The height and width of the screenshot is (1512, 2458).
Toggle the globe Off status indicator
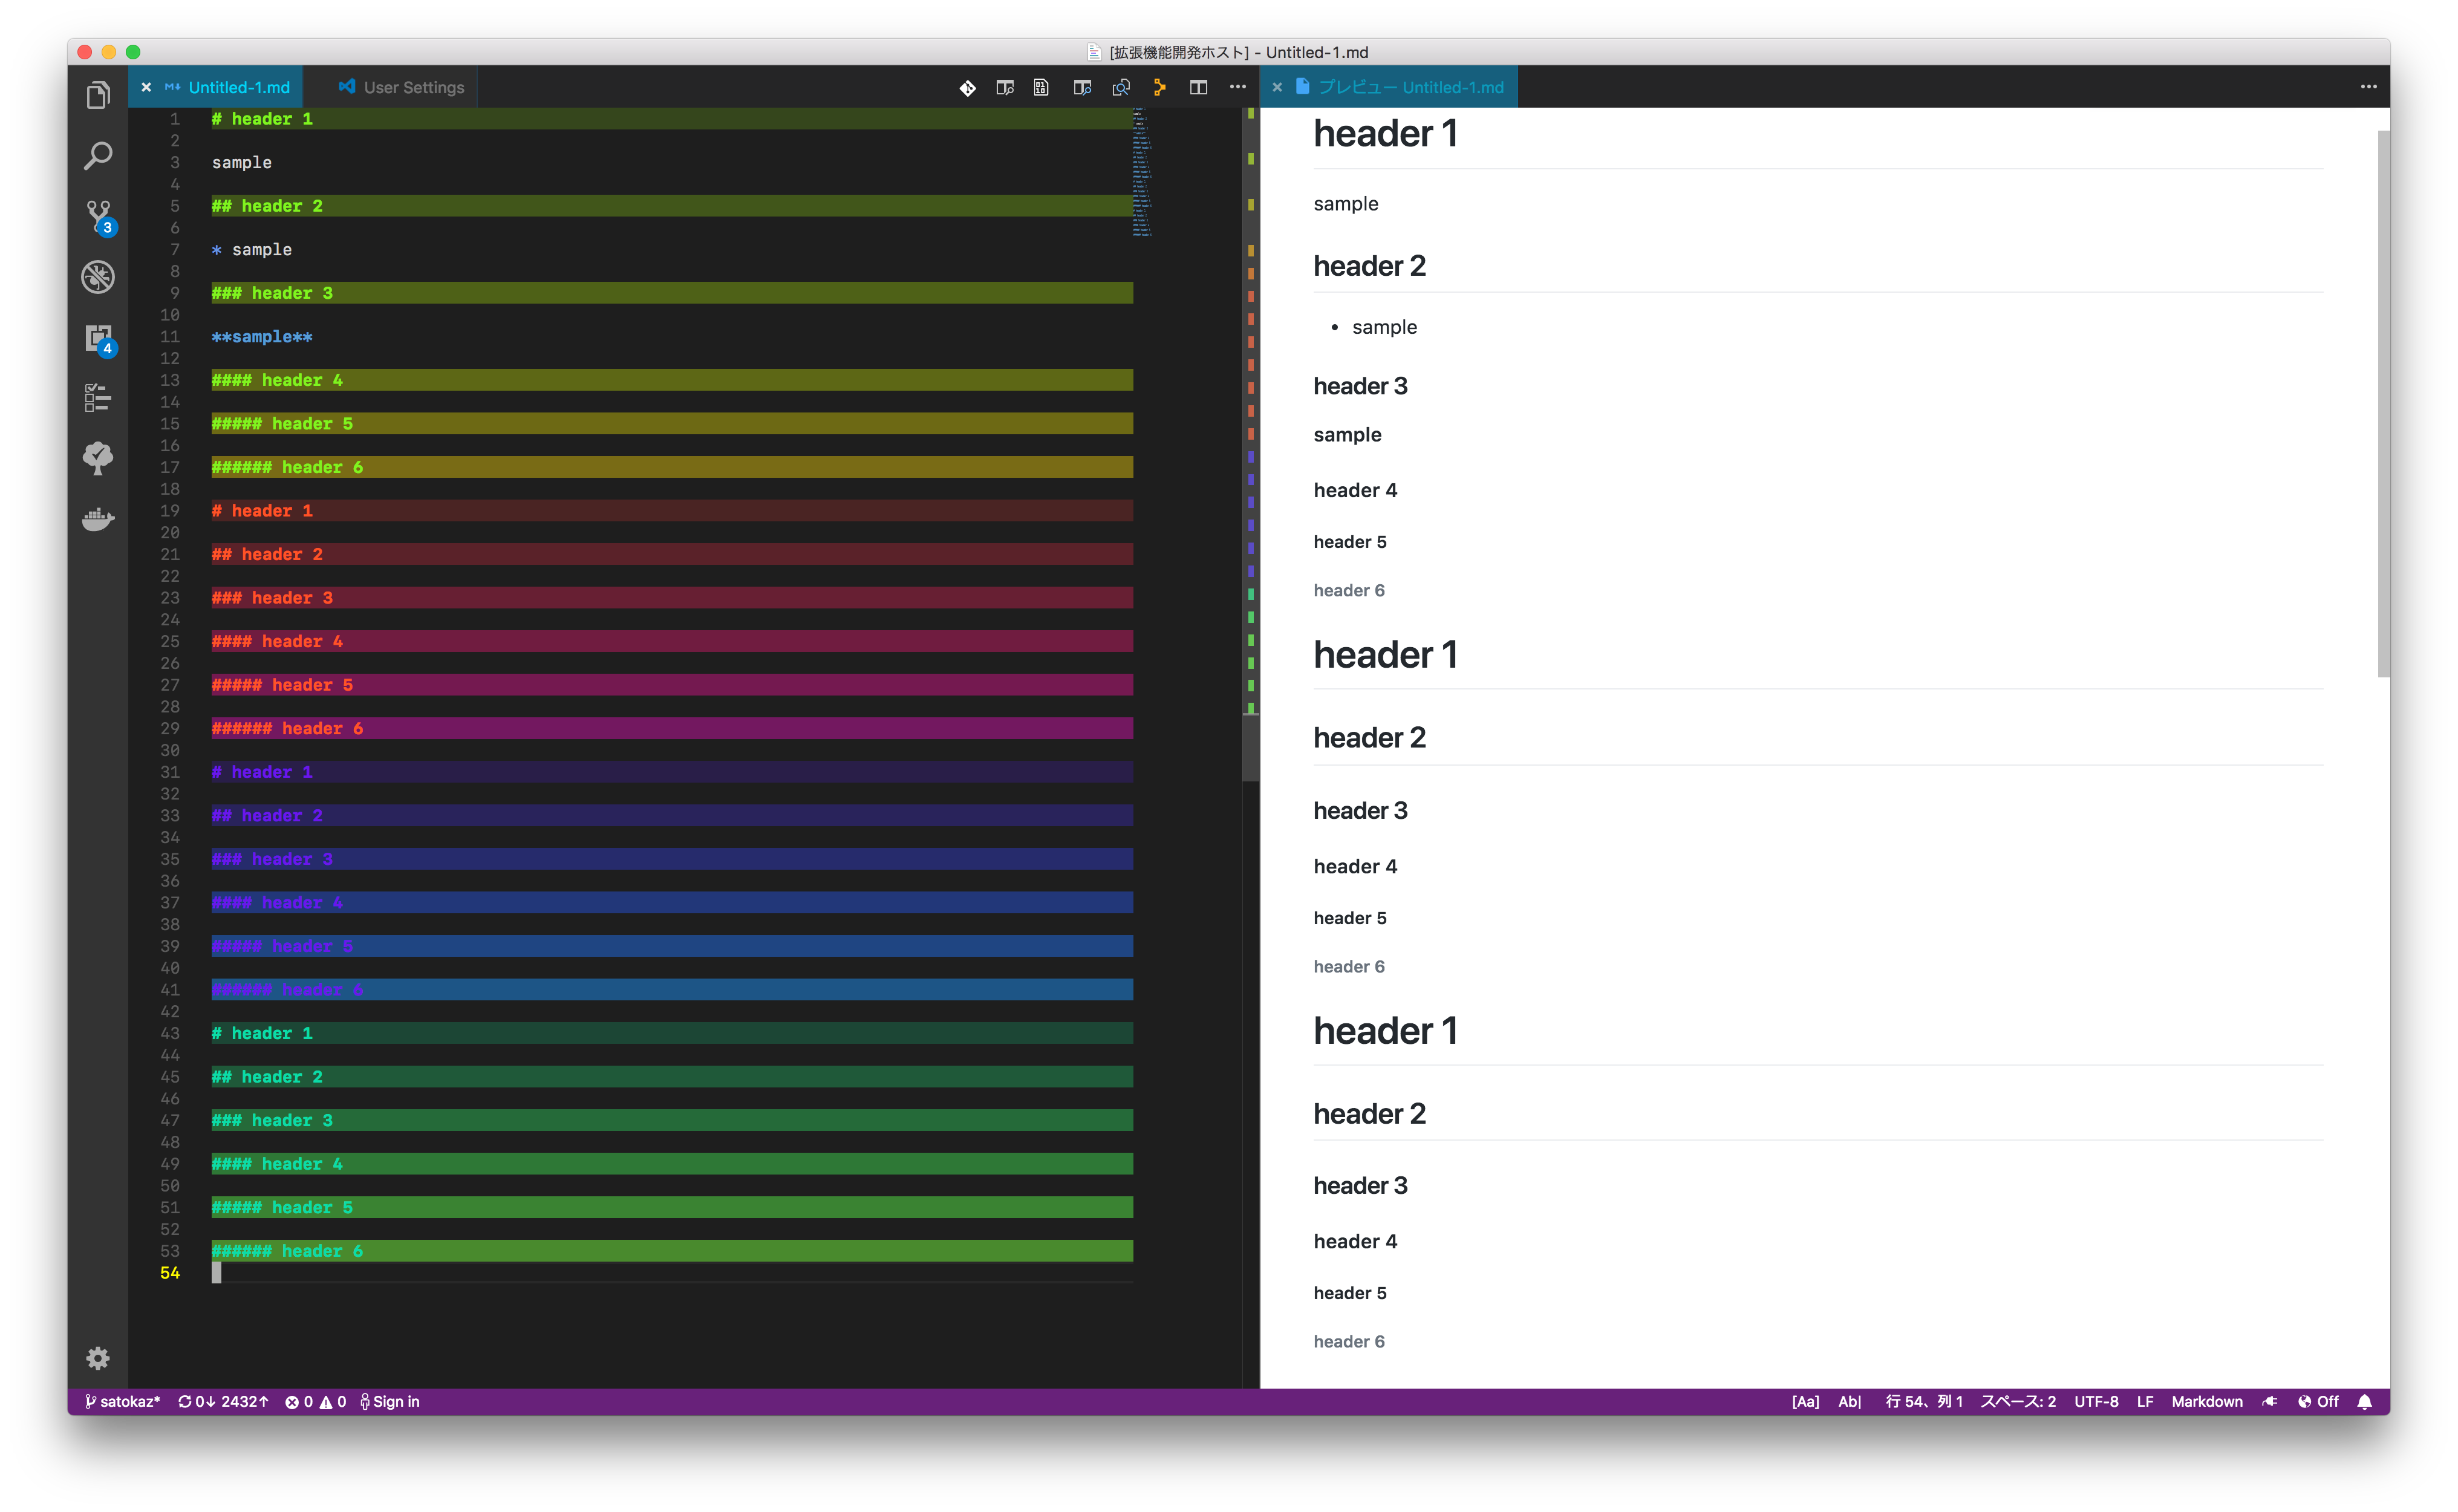(2318, 1401)
